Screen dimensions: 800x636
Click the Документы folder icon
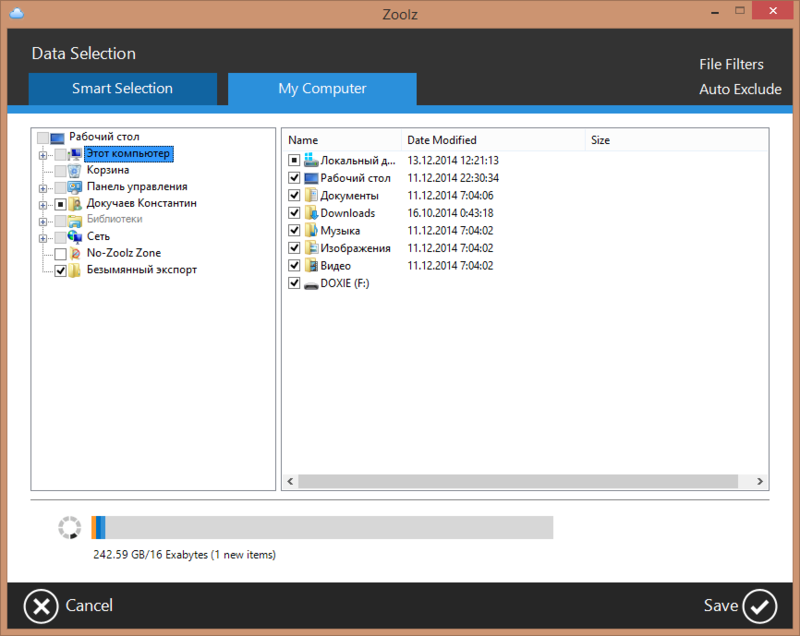click(311, 195)
